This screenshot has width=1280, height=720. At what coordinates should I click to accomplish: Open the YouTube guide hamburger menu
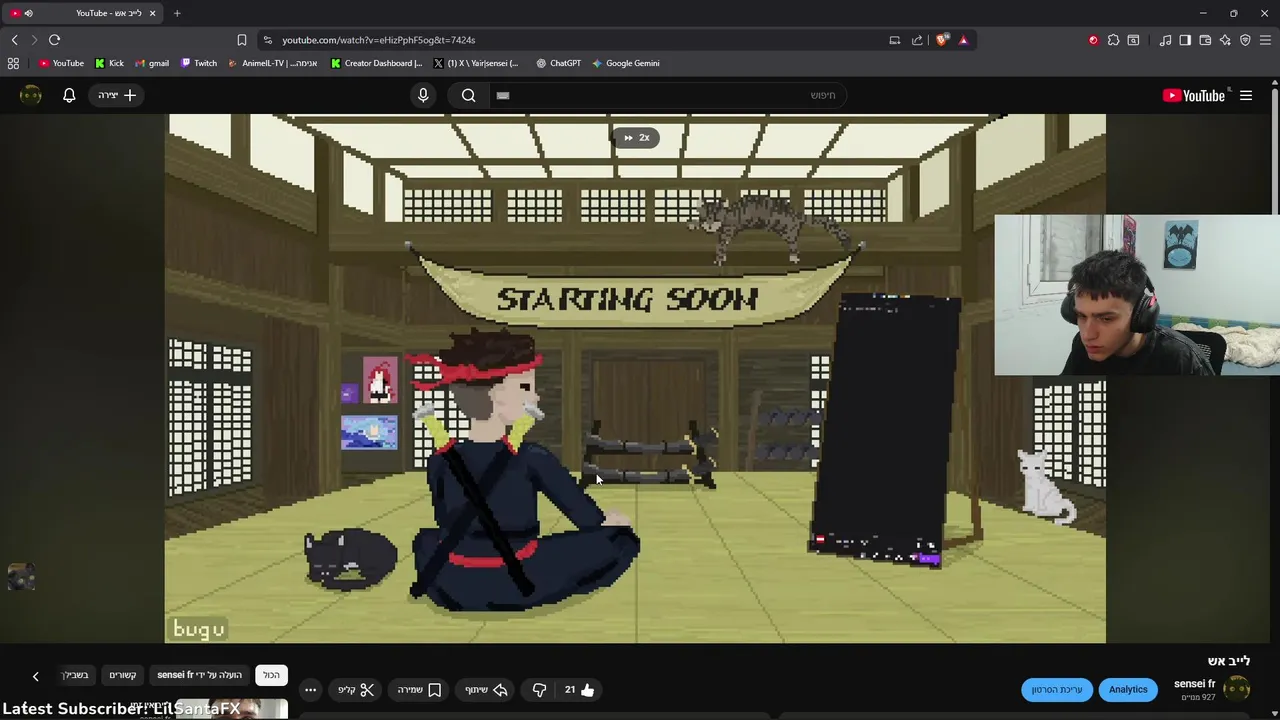1246,95
